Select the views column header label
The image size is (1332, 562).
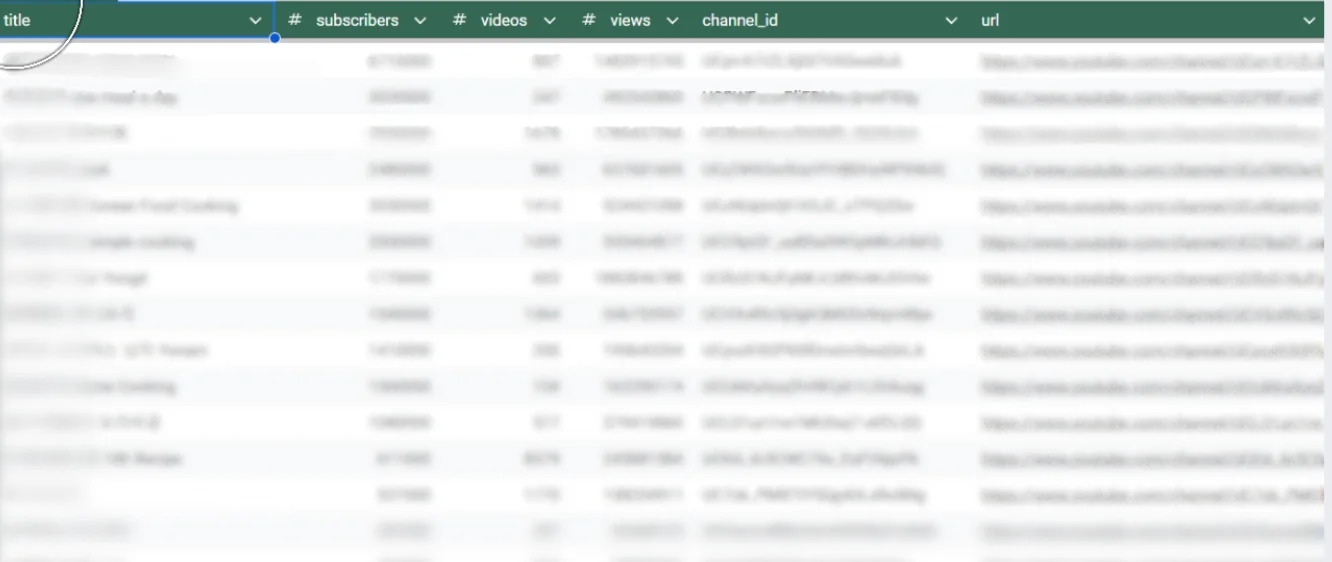coord(630,20)
